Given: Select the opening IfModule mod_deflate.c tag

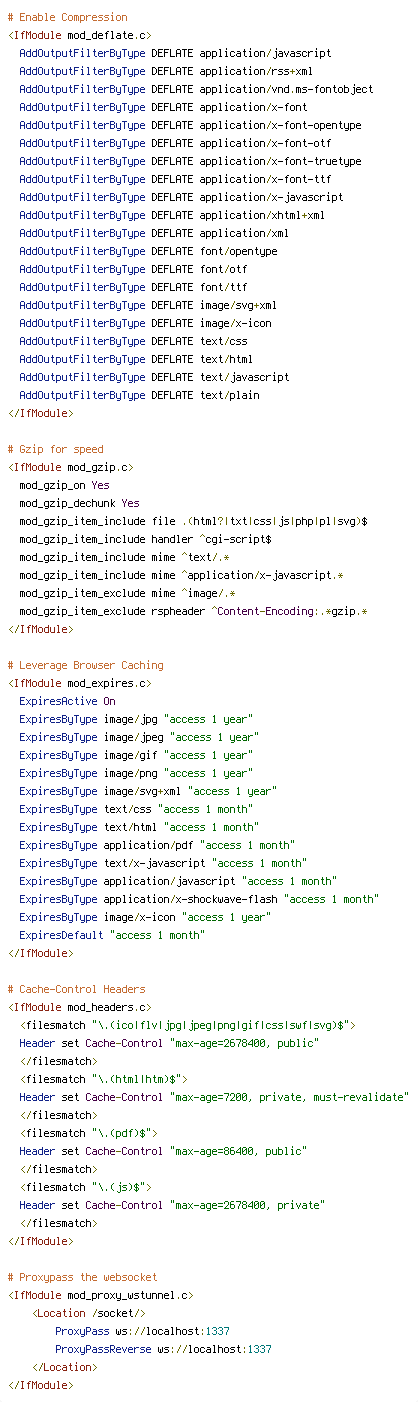Looking at the screenshot, I should (79, 35).
